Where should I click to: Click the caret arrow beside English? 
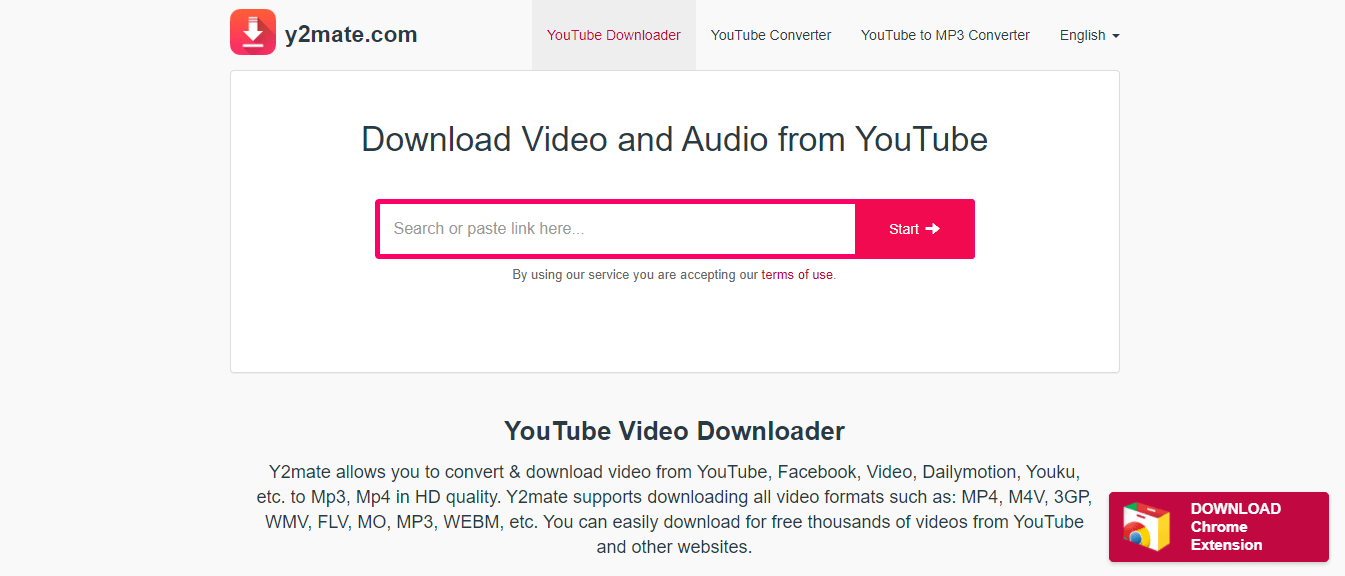(1115, 36)
